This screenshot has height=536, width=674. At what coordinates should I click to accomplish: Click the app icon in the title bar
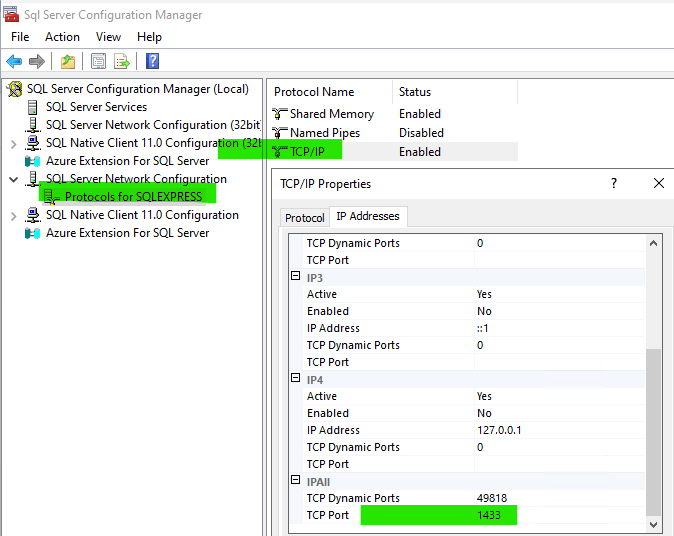pos(11,14)
